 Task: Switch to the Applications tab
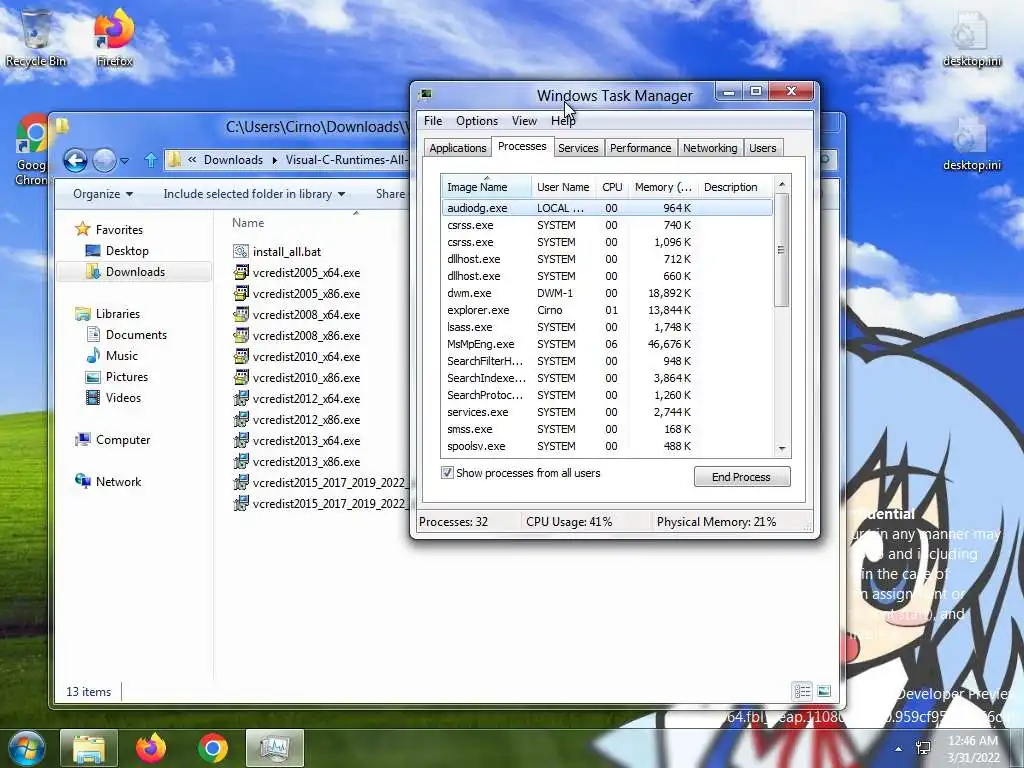click(x=457, y=148)
